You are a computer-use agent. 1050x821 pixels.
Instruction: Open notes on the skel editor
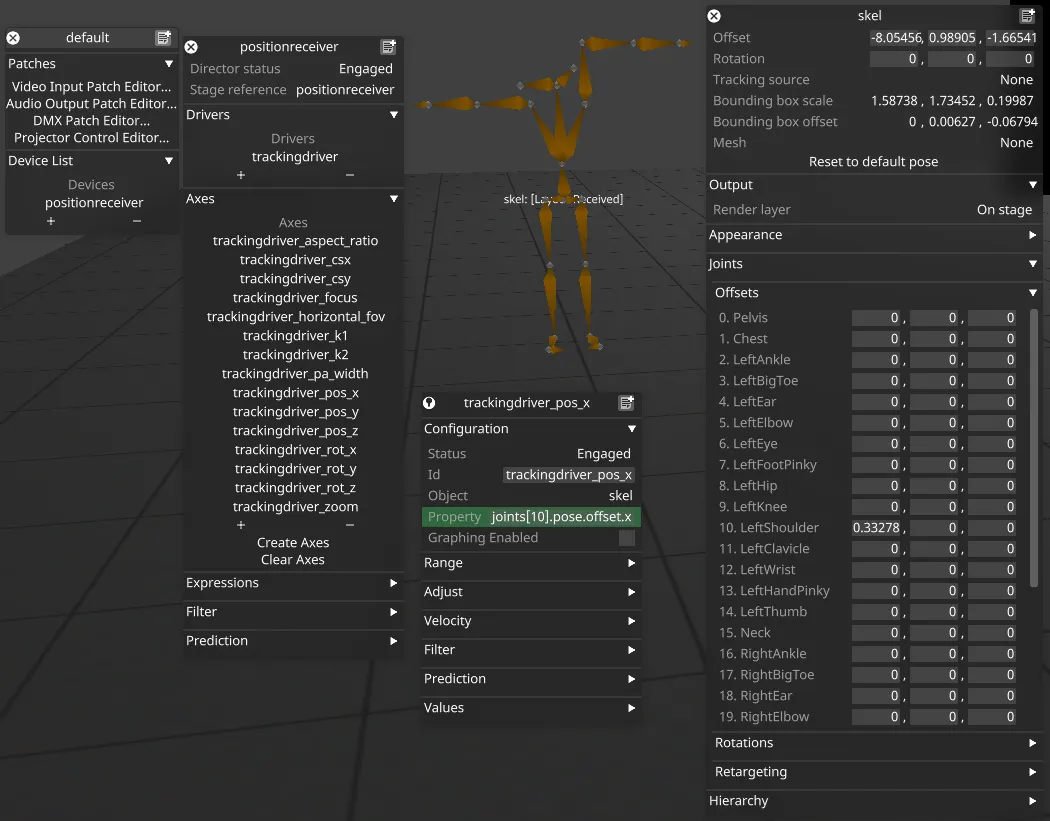[x=1026, y=15]
